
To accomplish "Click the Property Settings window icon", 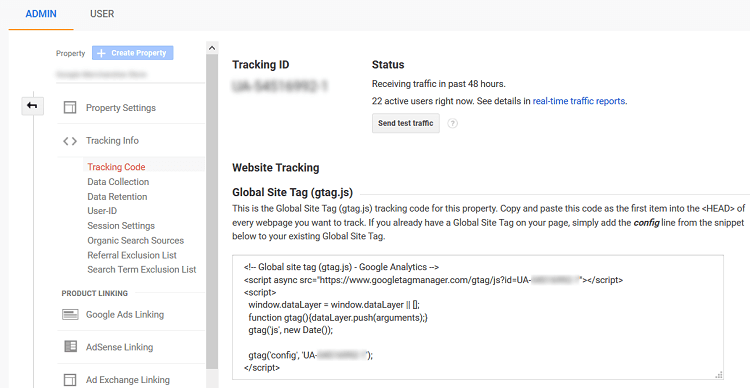I will pyautogui.click(x=70, y=108).
